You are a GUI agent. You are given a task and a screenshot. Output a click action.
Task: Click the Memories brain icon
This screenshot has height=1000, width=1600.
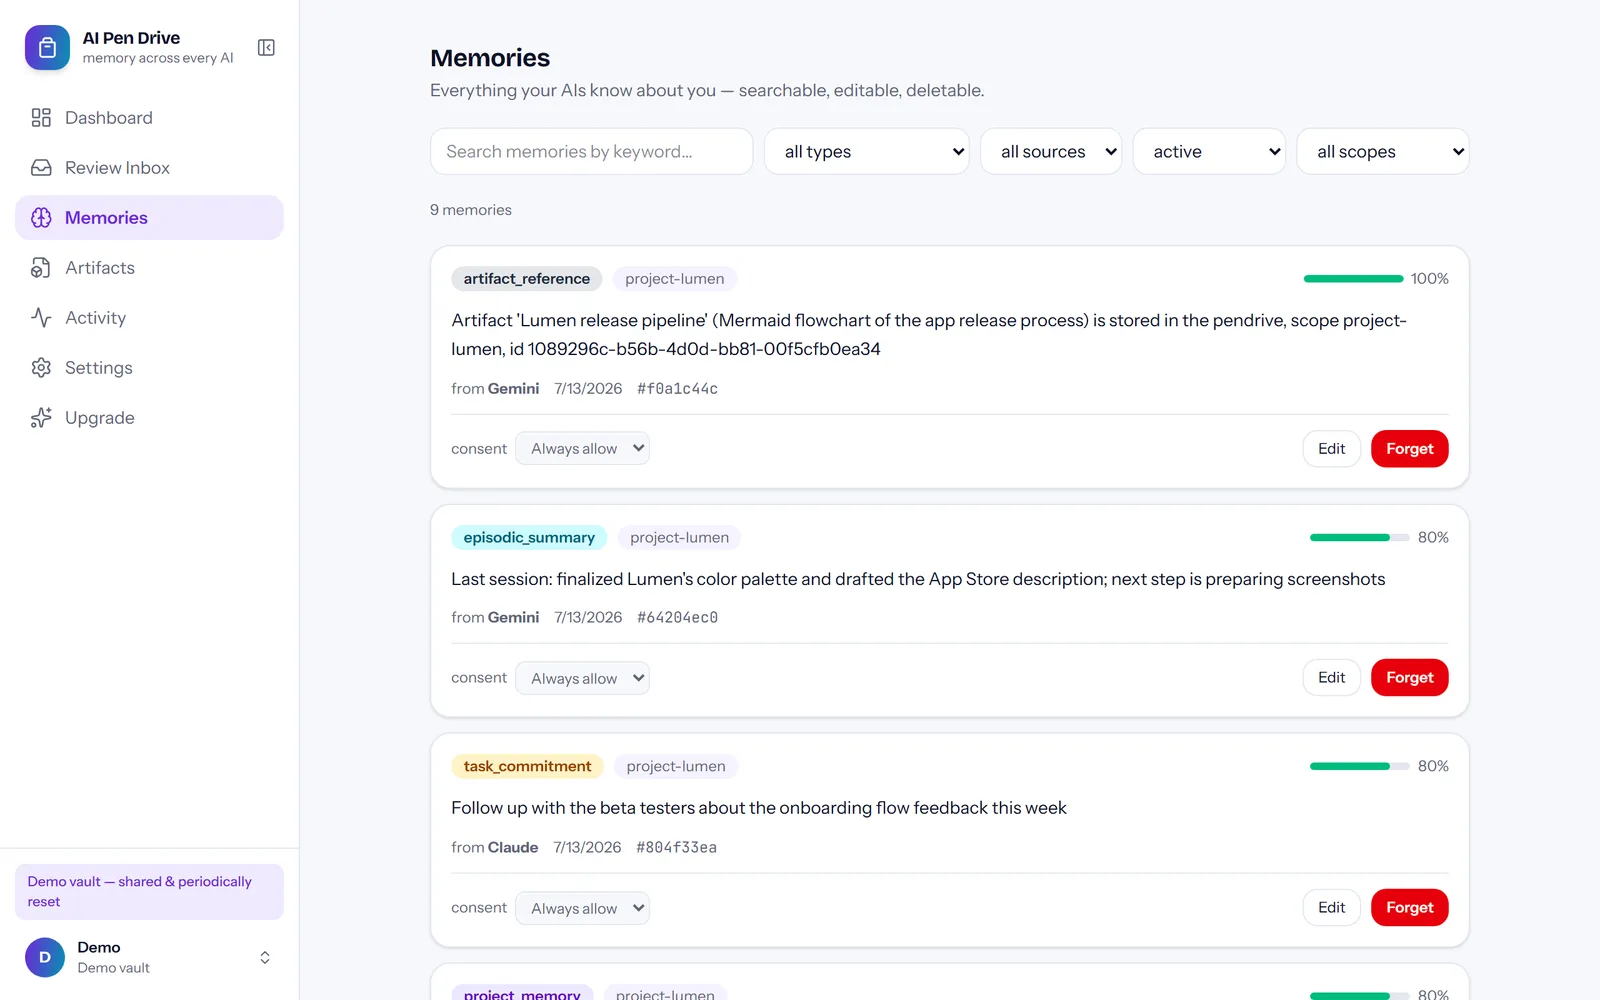point(41,218)
